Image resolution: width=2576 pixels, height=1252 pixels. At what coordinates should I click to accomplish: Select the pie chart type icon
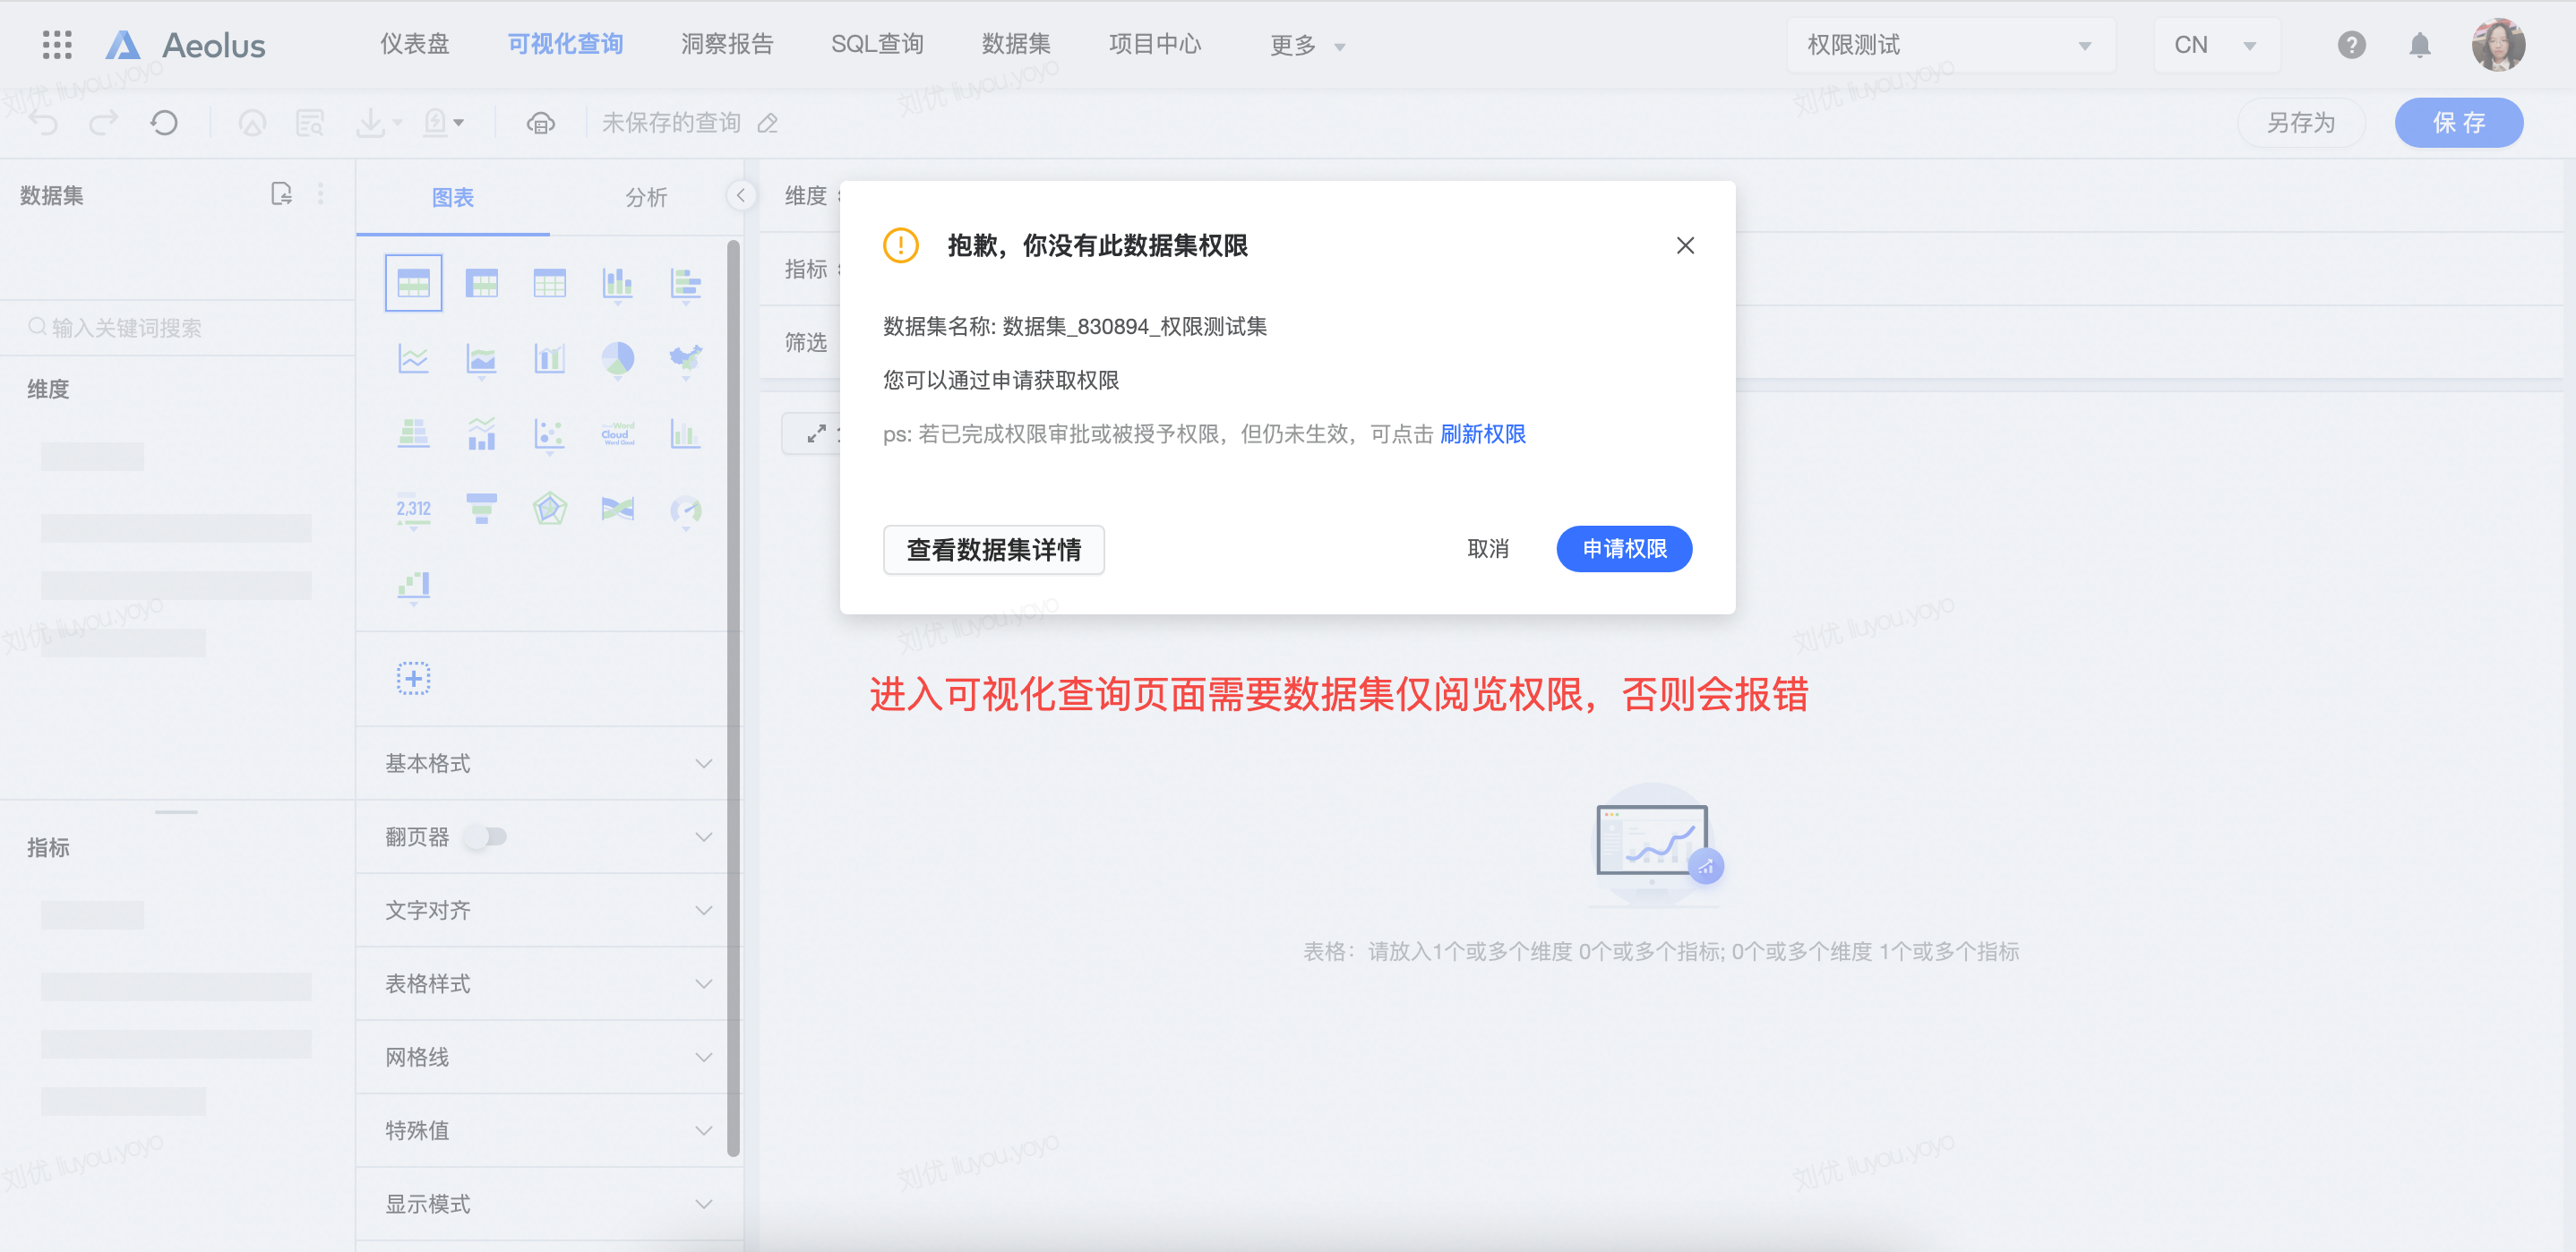(x=617, y=357)
